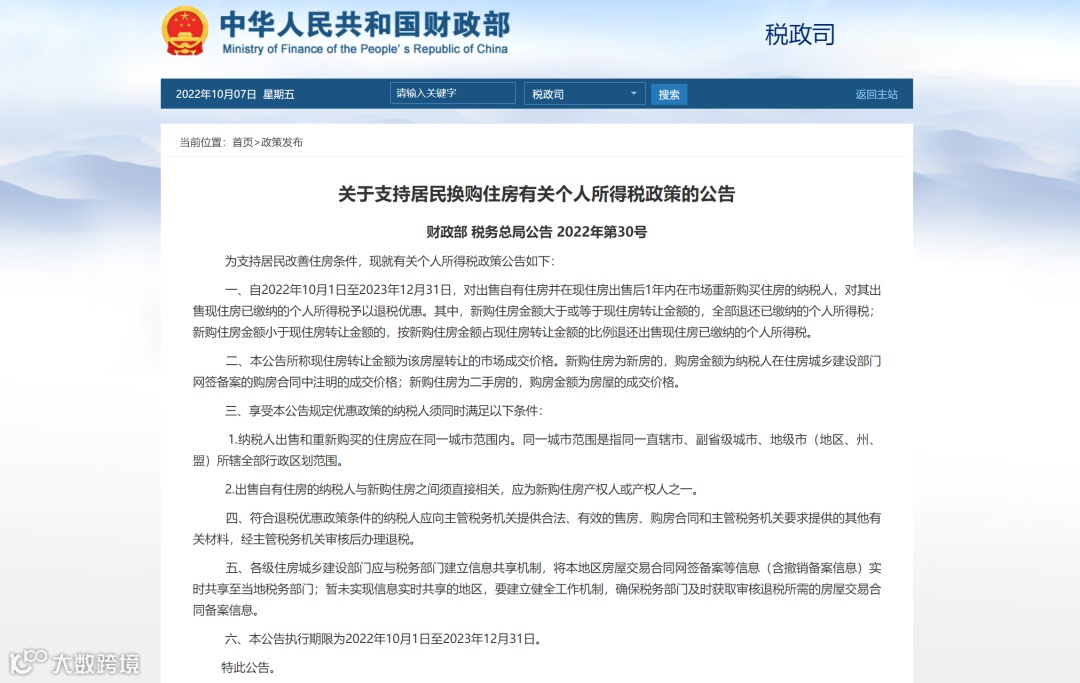This screenshot has height=683, width=1080.
Task: Click the national emblem logo
Action: (185, 31)
